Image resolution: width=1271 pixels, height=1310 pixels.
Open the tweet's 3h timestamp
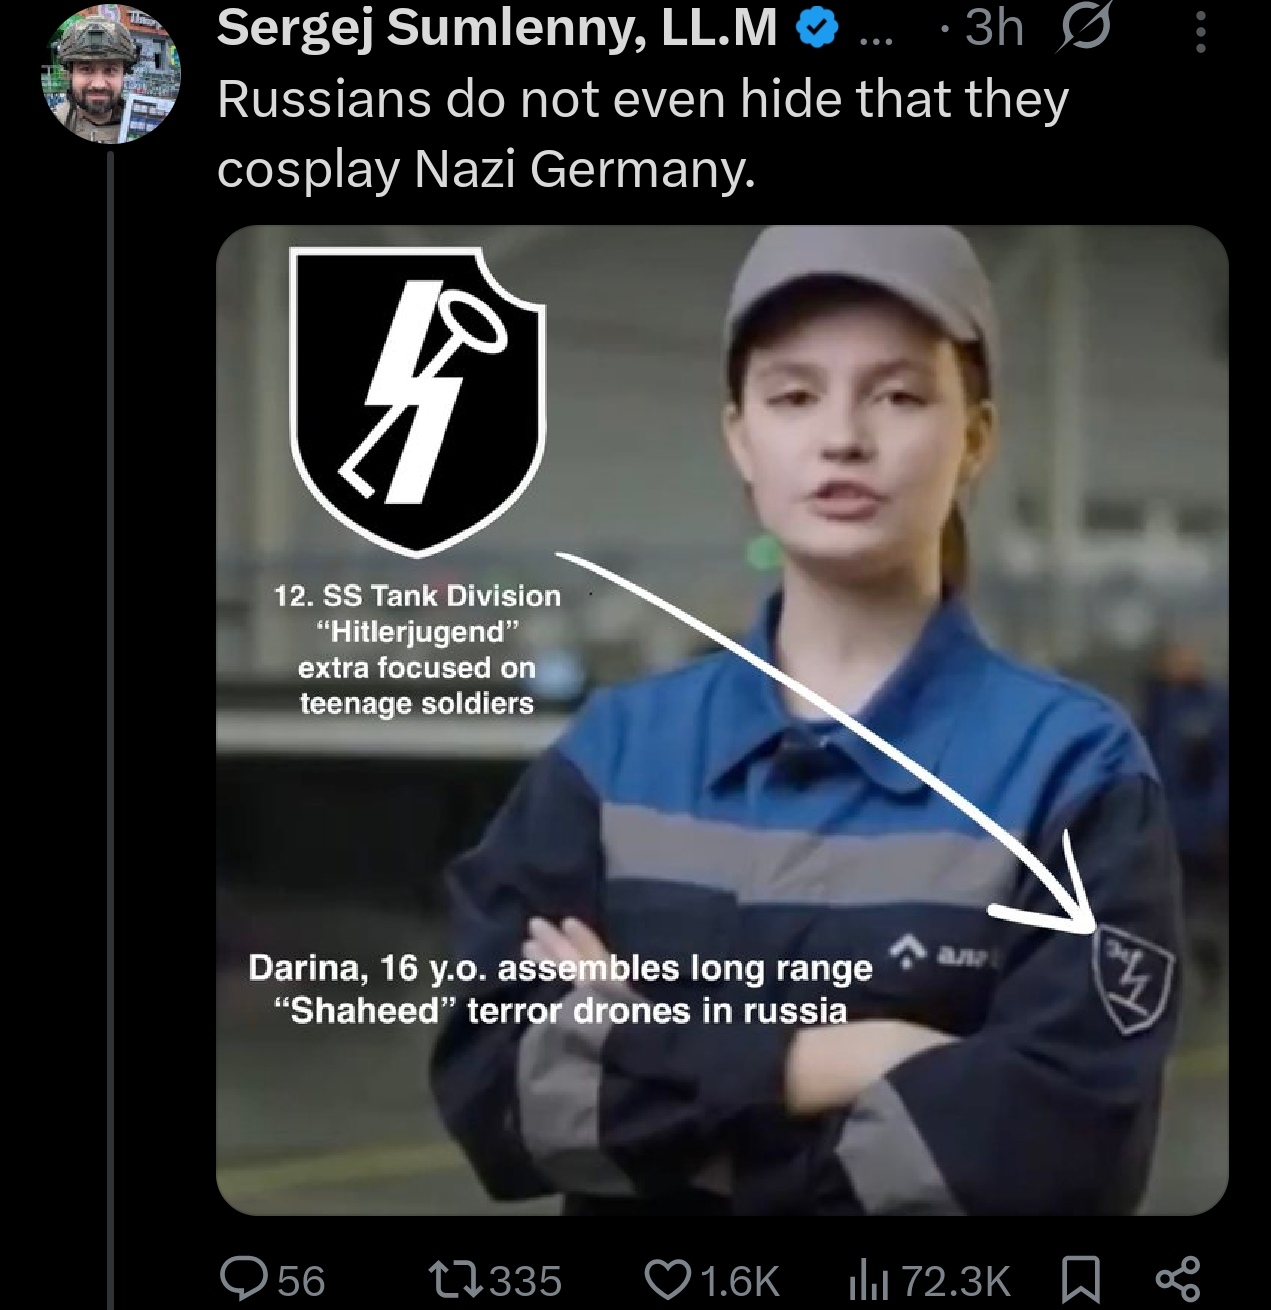(994, 29)
